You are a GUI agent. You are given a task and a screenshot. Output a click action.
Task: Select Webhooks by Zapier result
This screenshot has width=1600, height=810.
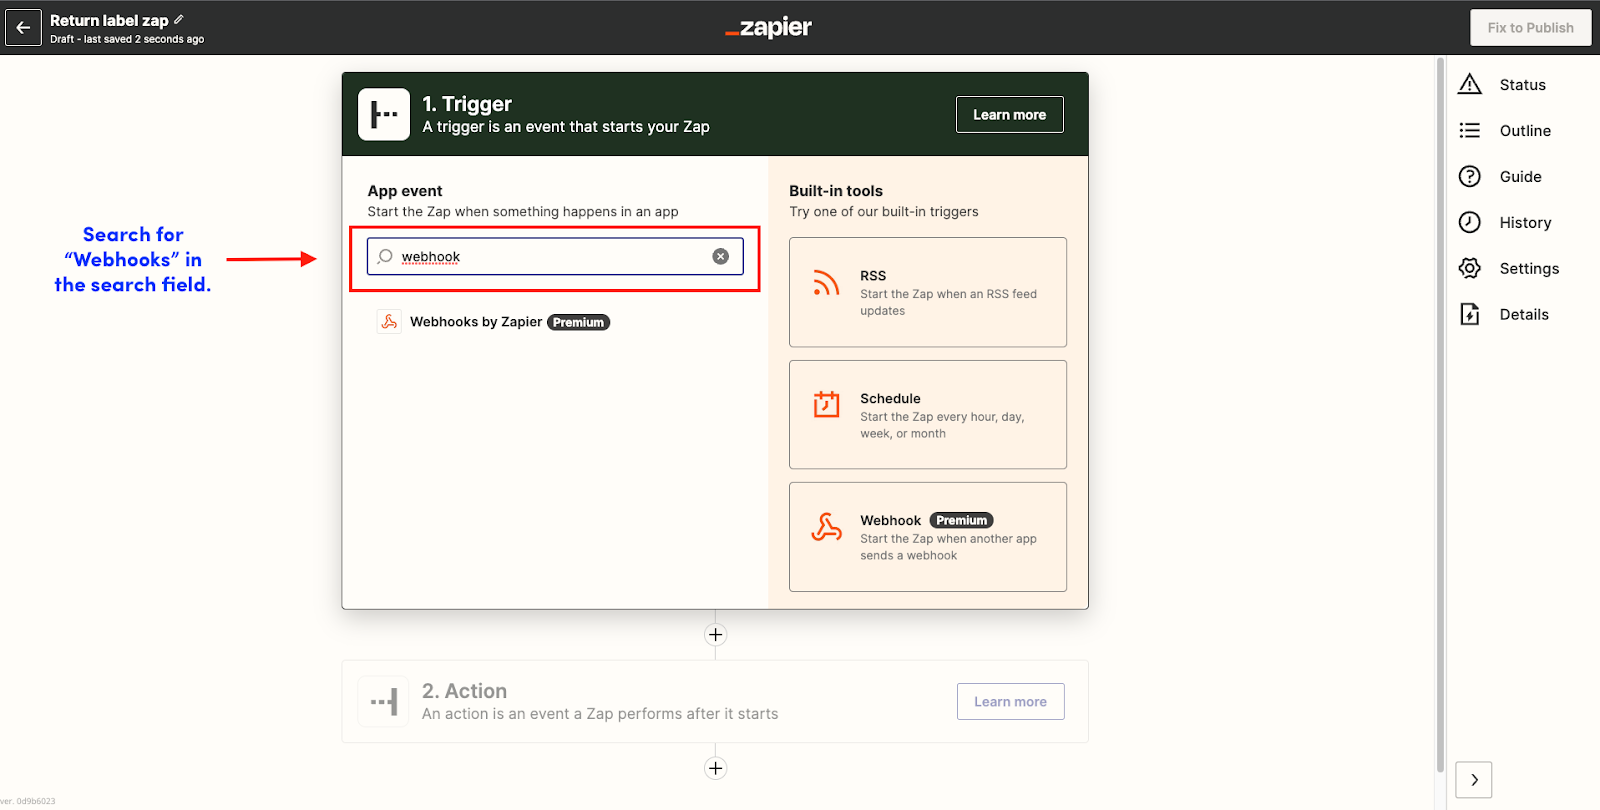(493, 322)
